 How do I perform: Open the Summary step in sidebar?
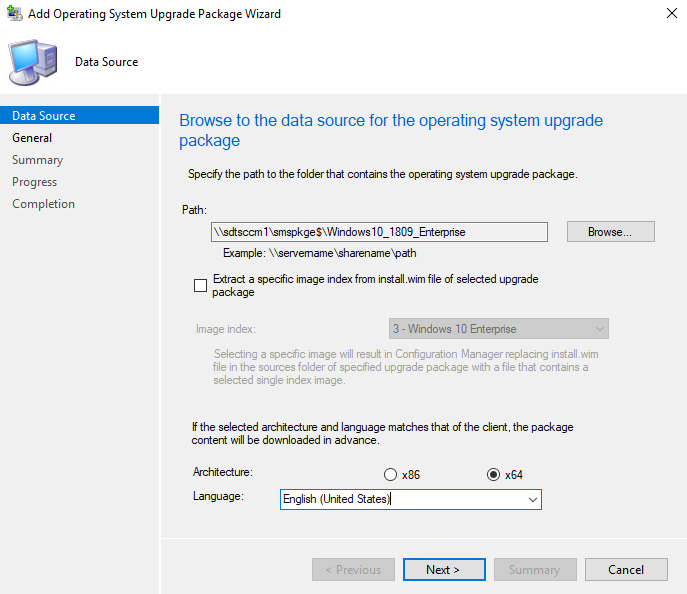click(38, 159)
